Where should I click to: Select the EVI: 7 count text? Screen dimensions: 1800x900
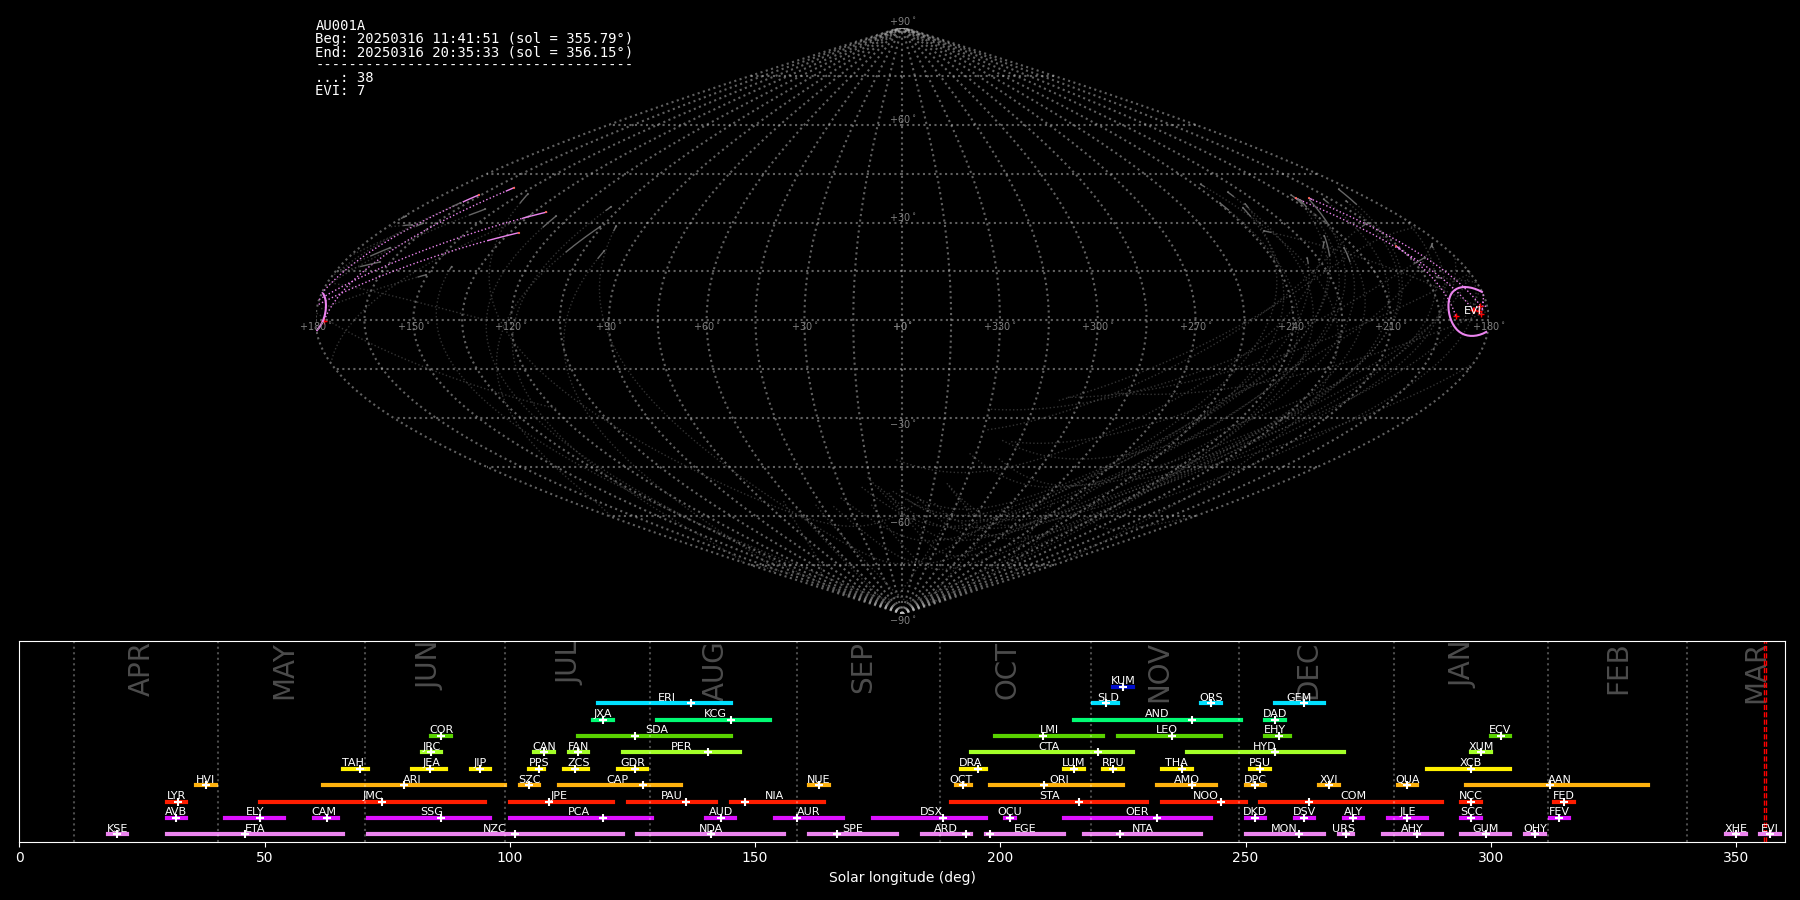pyautogui.click(x=340, y=91)
